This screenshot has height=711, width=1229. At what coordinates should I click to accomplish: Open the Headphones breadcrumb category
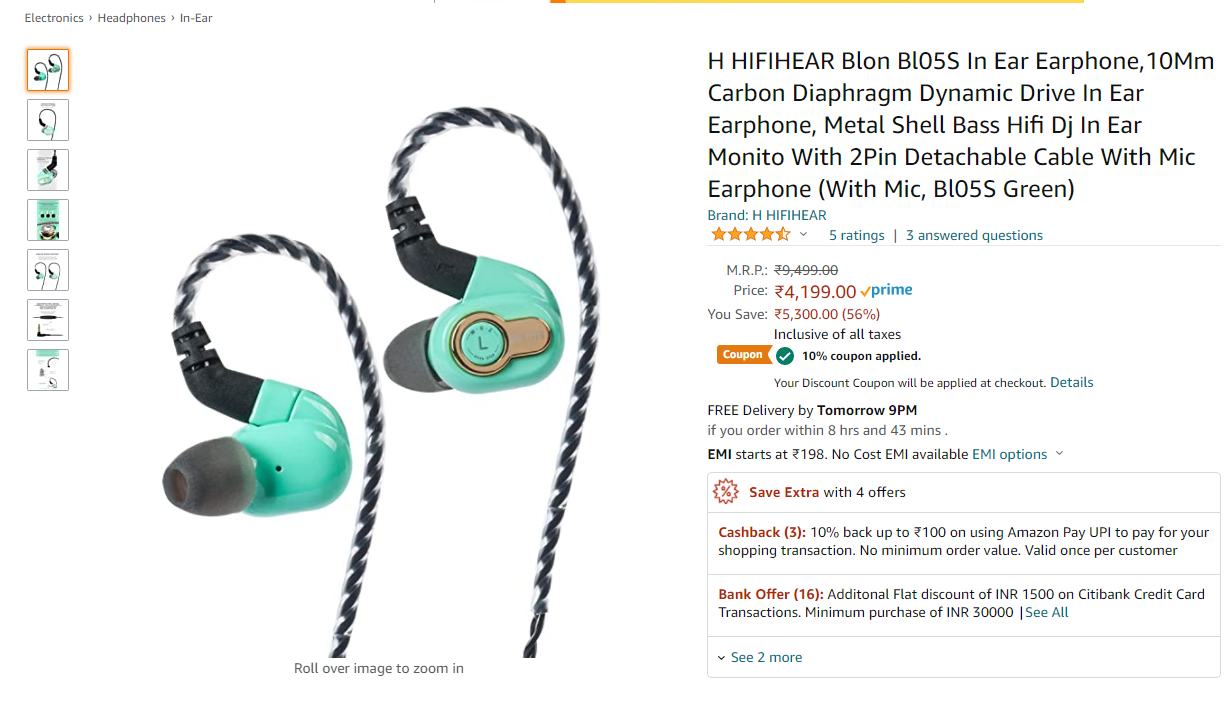click(x=132, y=18)
